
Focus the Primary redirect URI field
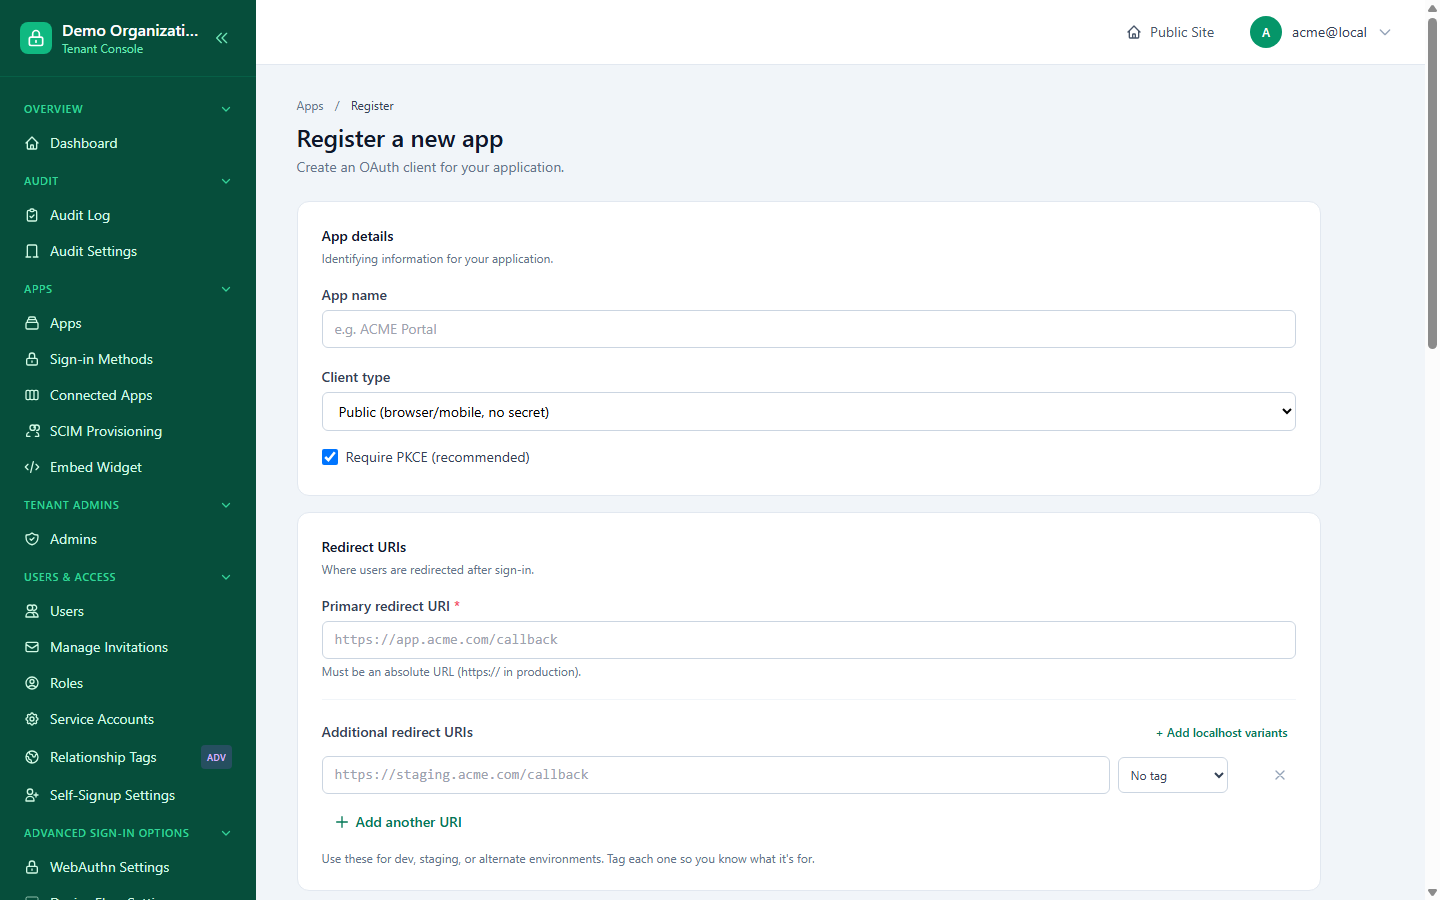point(808,640)
